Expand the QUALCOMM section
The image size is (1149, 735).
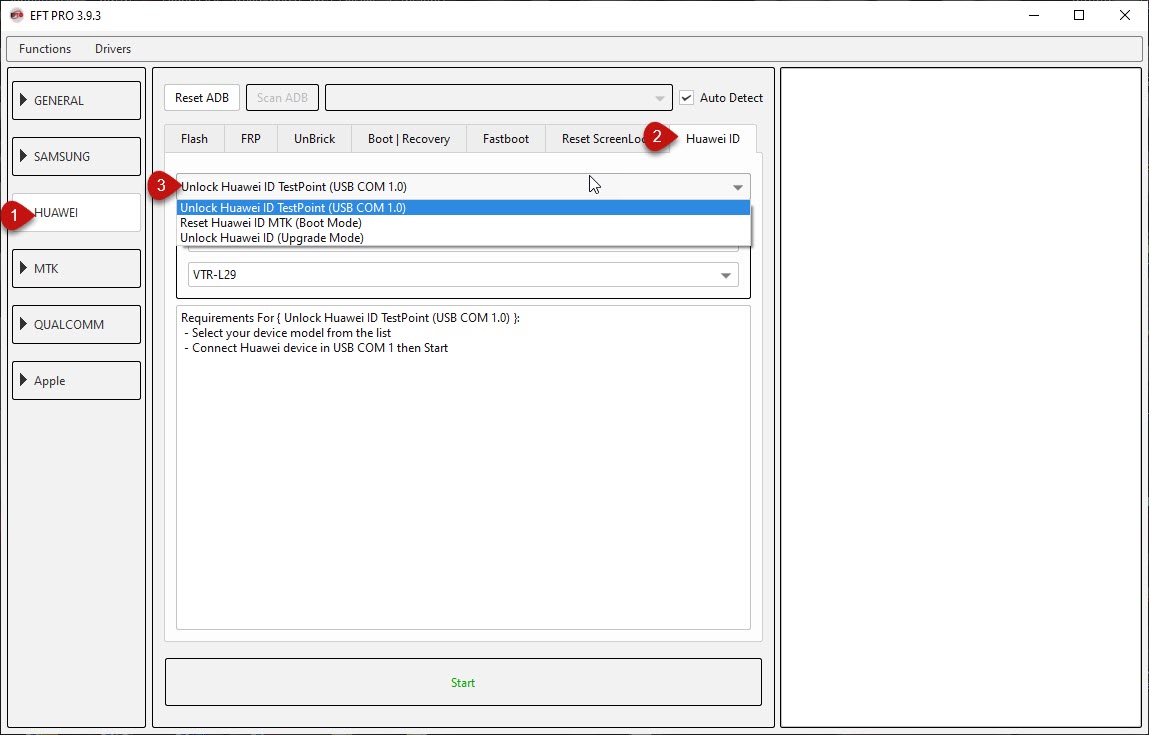tap(76, 325)
